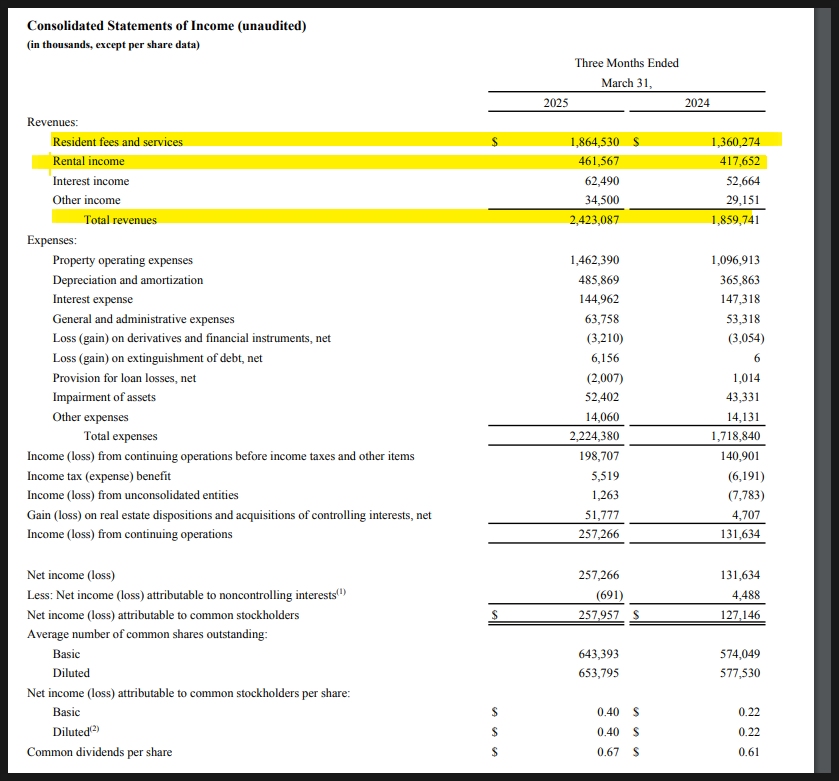Select the "Other income" row label
Image resolution: width=839 pixels, height=781 pixels.
point(86,200)
